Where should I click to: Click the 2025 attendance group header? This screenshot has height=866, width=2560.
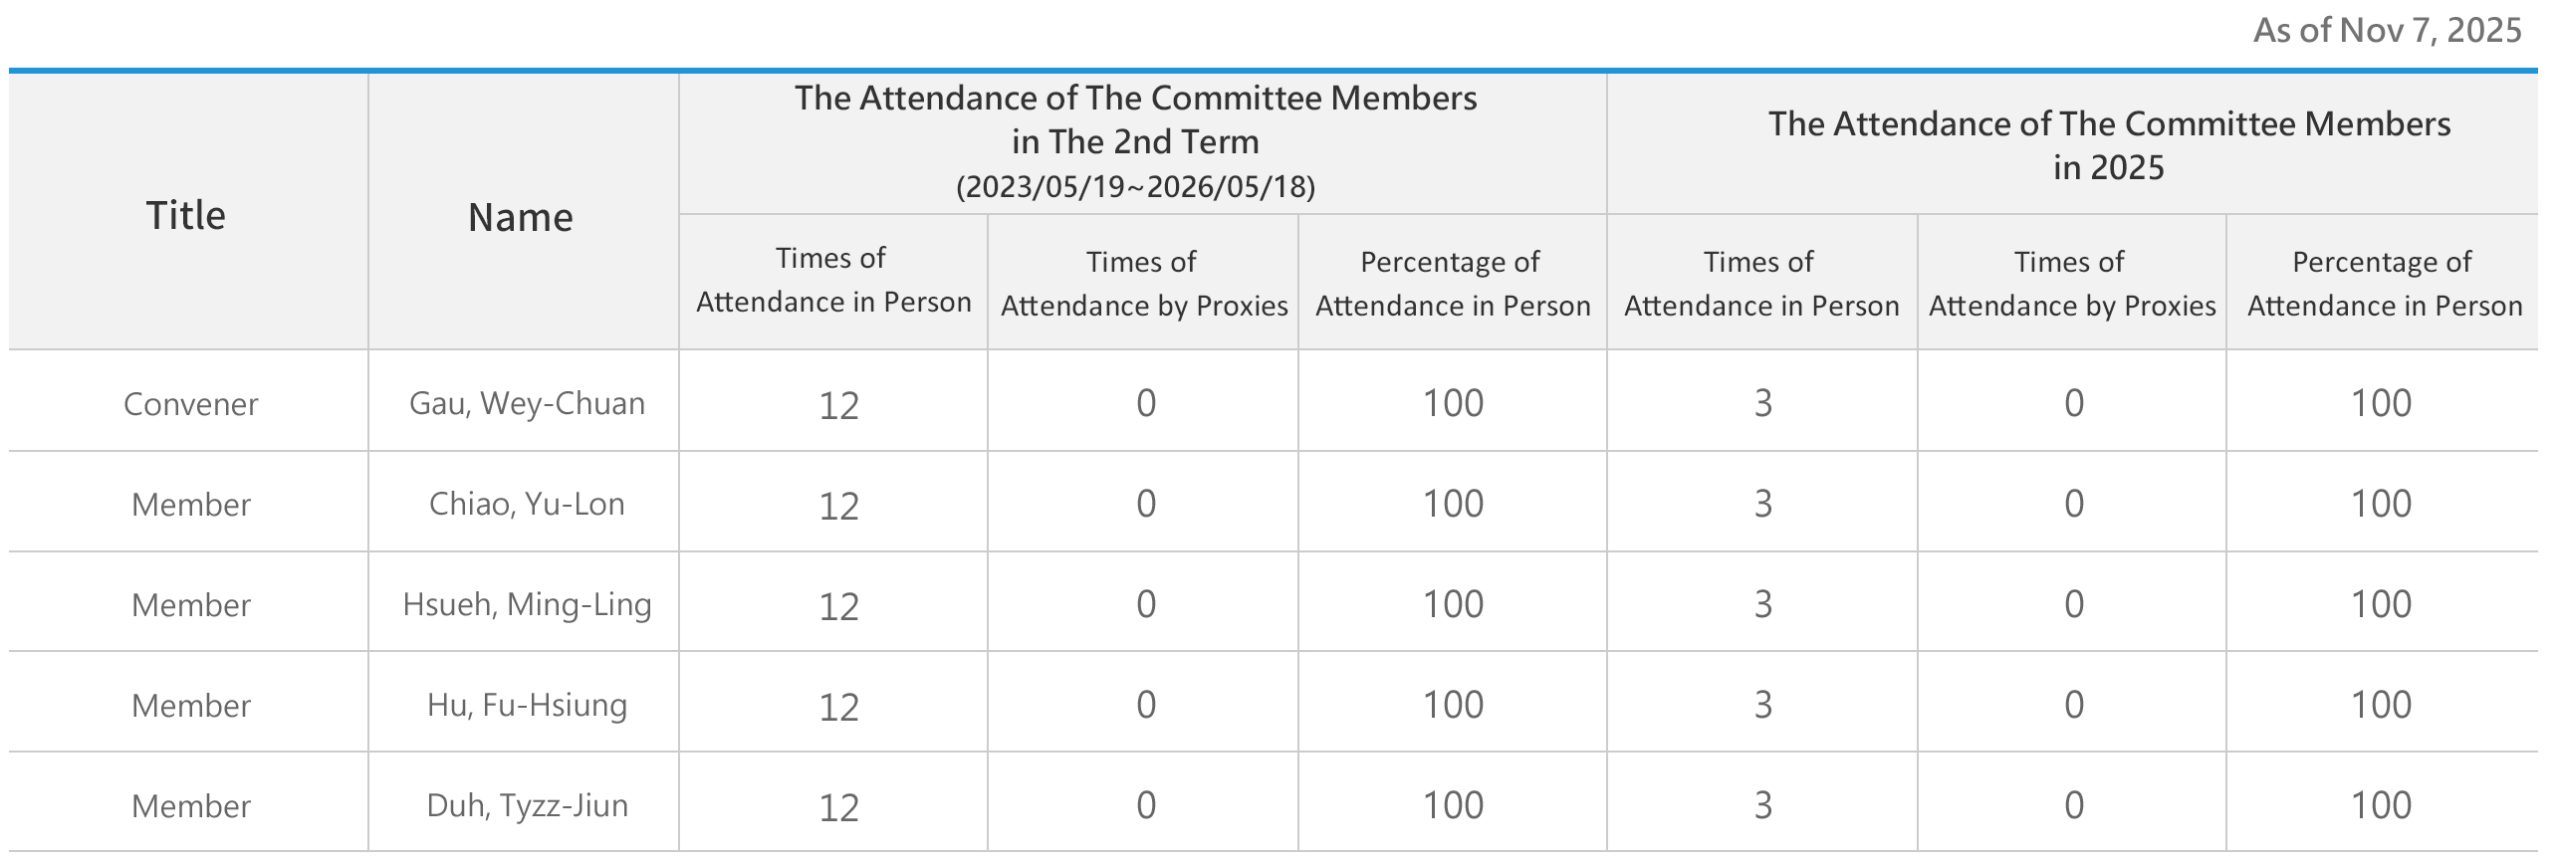[2108, 145]
